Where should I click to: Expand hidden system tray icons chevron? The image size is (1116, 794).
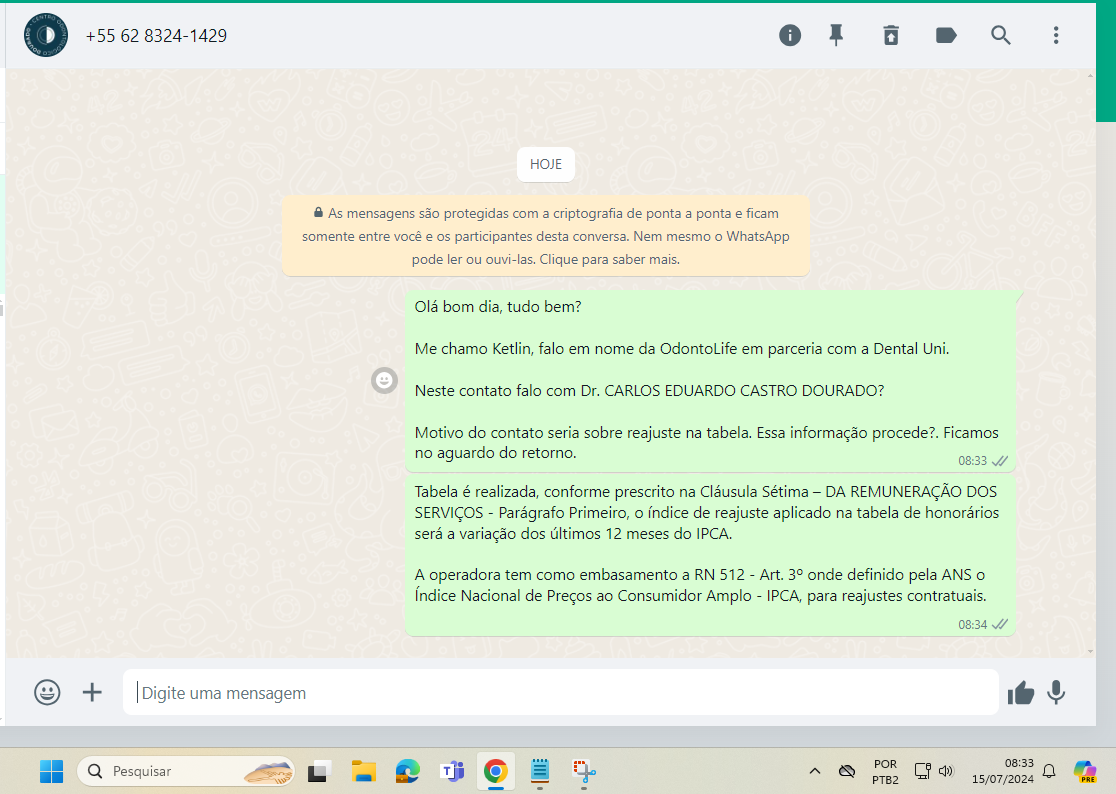[x=815, y=771]
